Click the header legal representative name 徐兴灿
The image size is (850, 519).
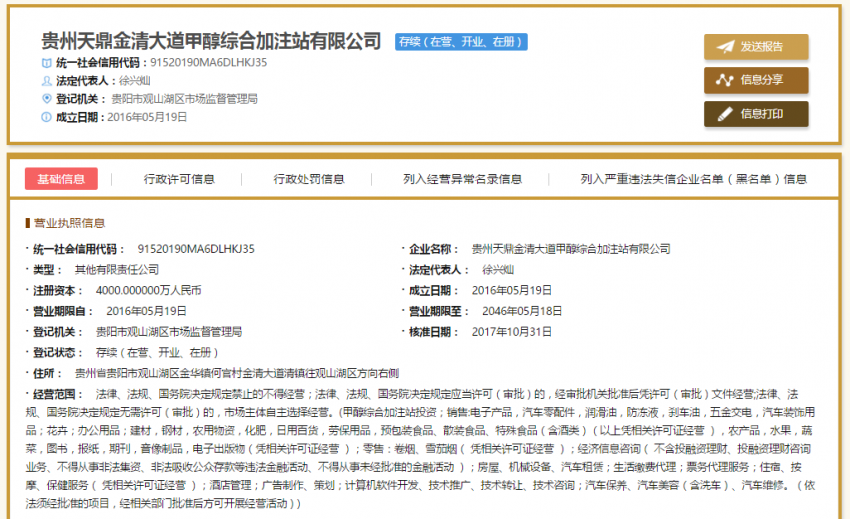point(134,81)
